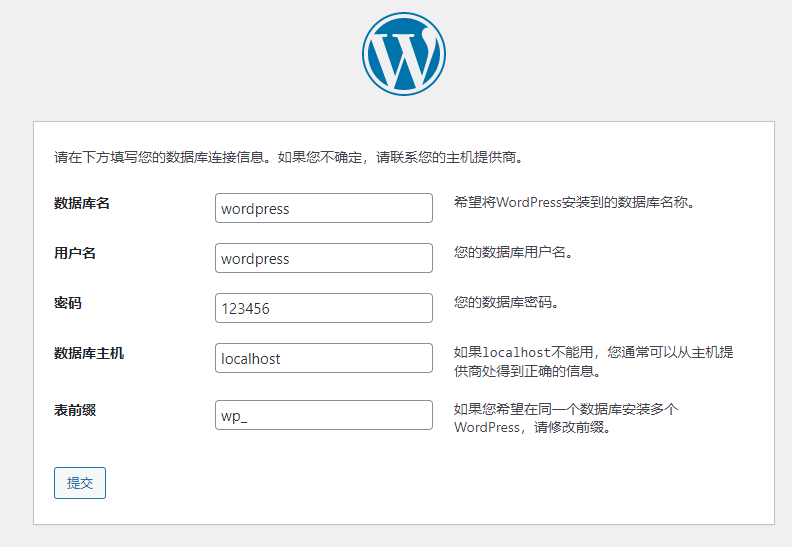Click the 表前缀 label

point(75,410)
